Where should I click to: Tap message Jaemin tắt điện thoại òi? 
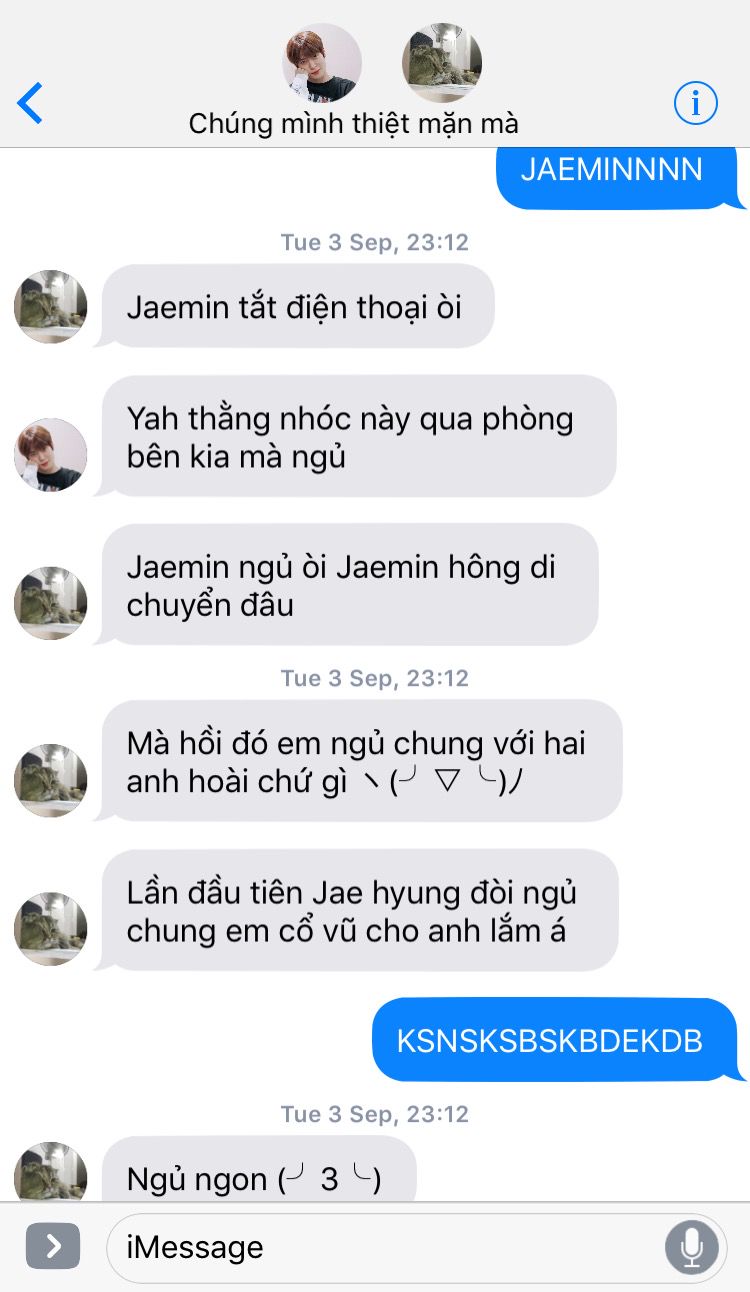coord(296,306)
